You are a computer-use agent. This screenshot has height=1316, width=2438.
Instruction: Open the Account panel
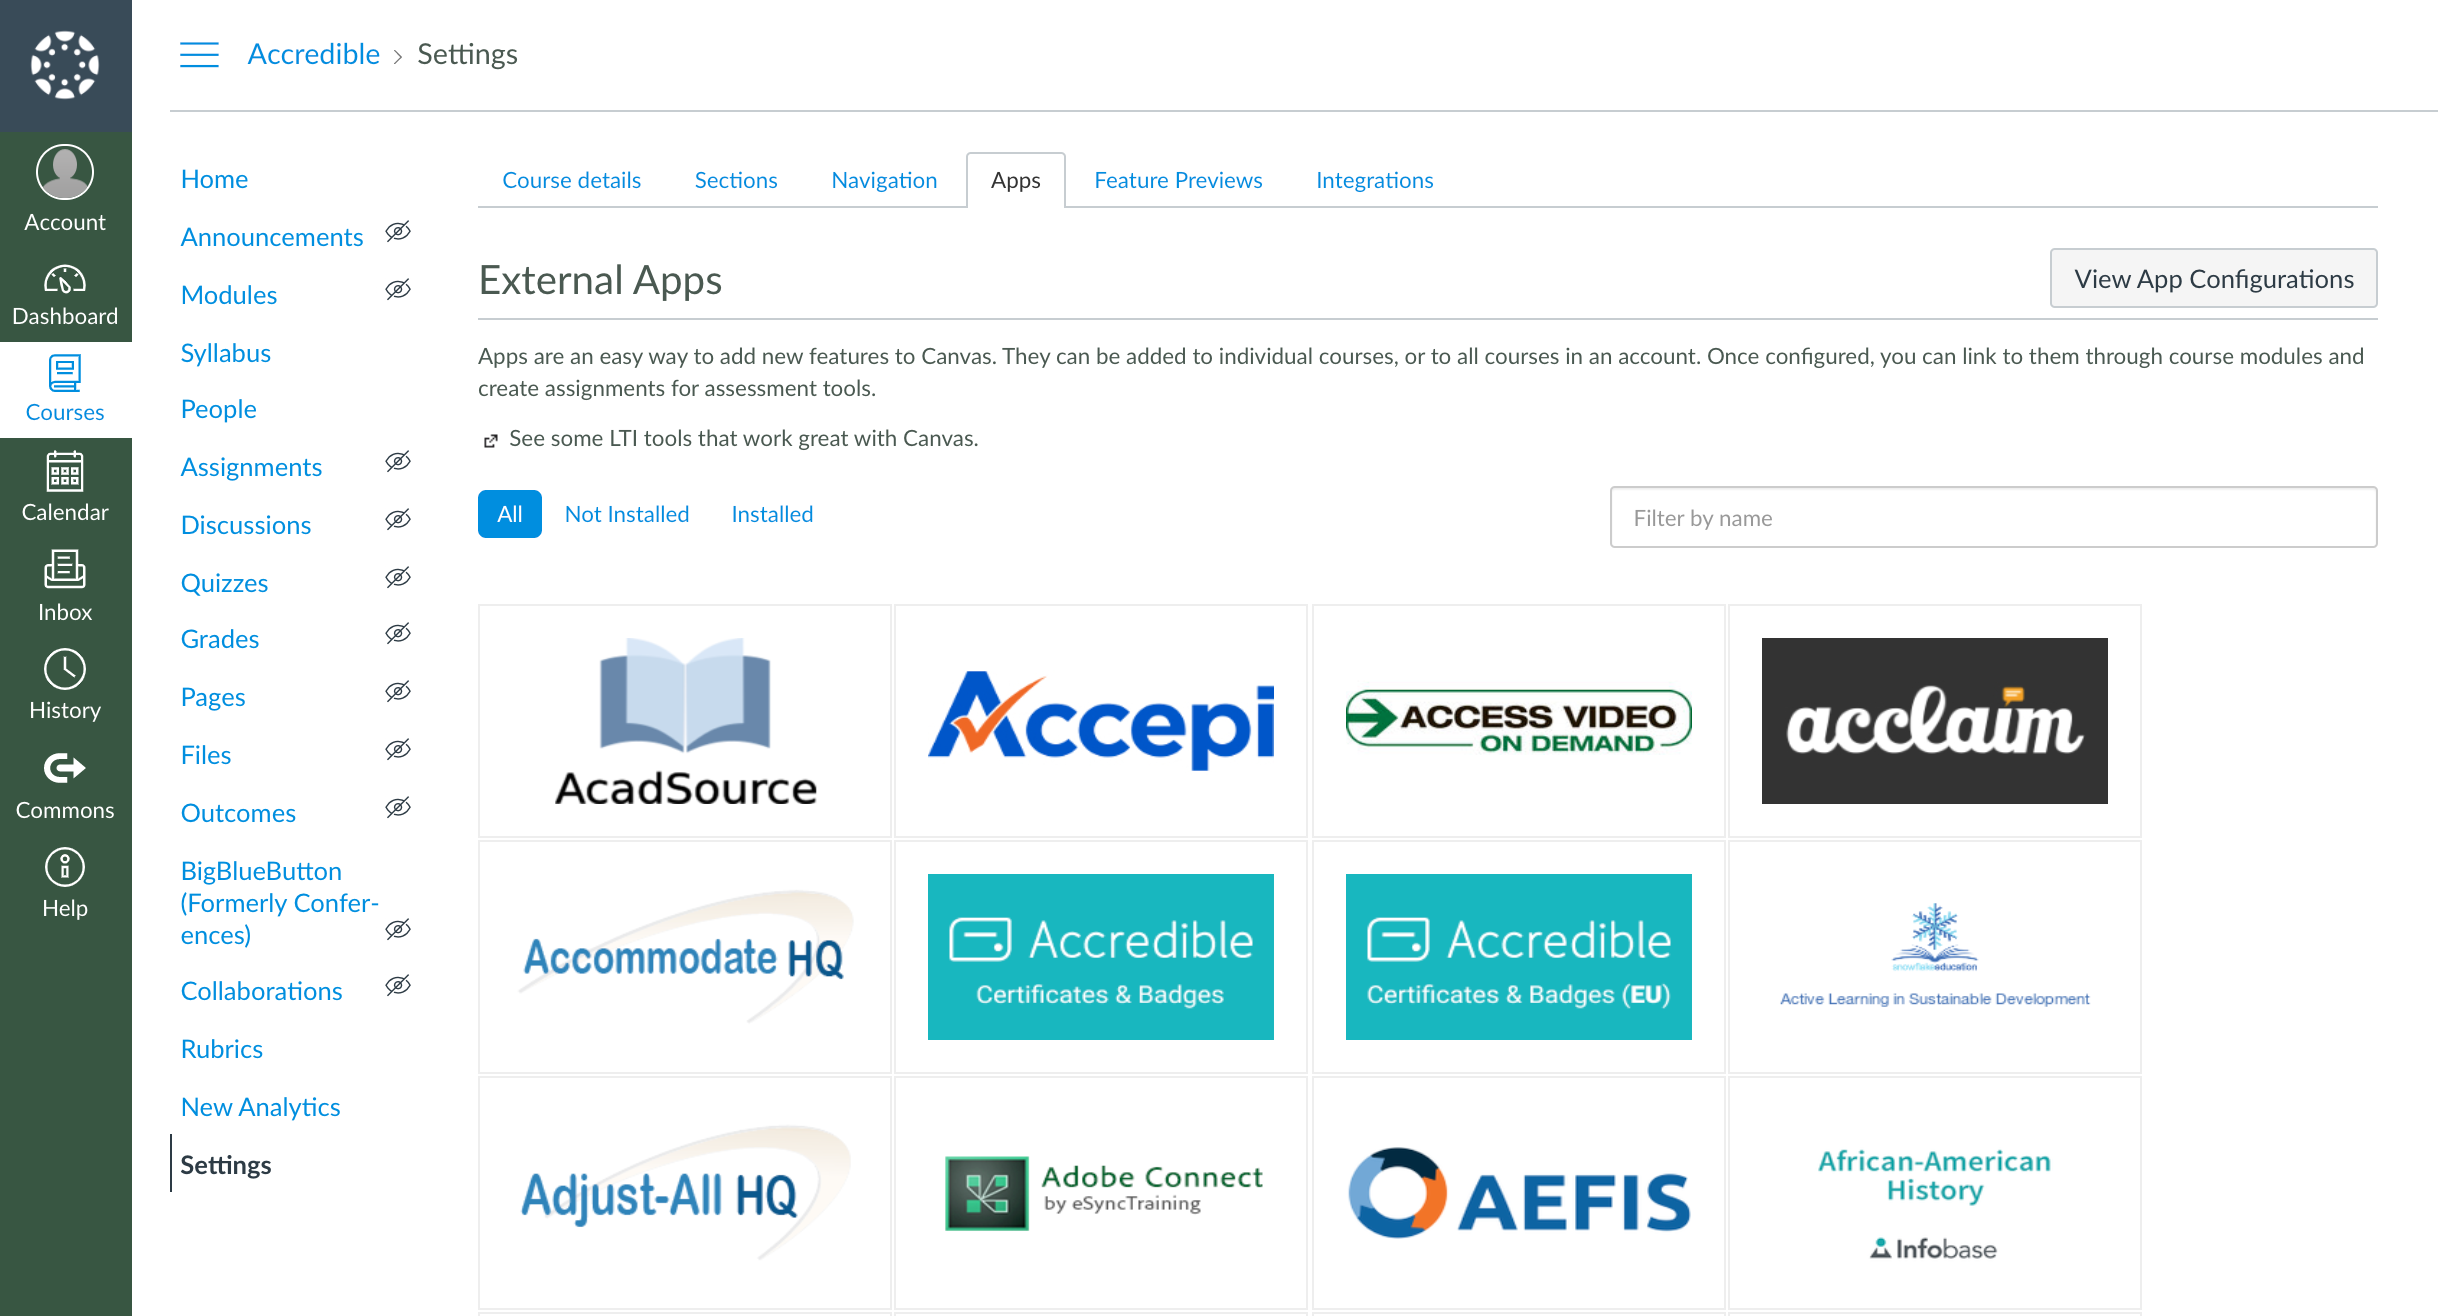pyautogui.click(x=64, y=190)
